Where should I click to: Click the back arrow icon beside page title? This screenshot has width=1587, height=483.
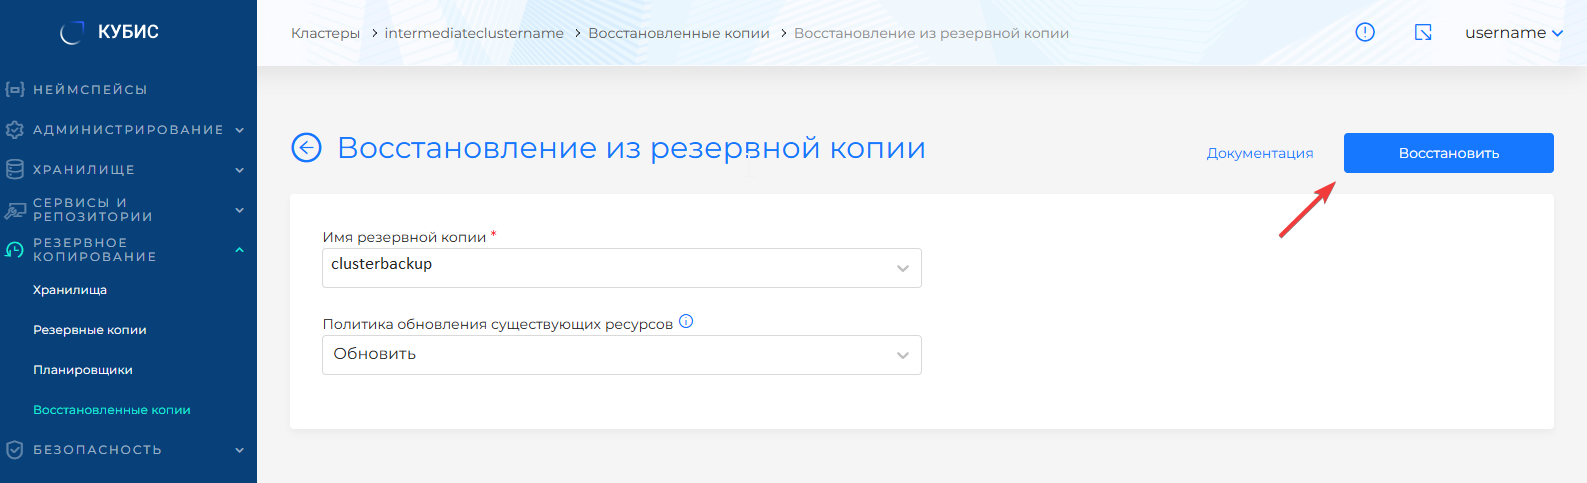click(306, 148)
